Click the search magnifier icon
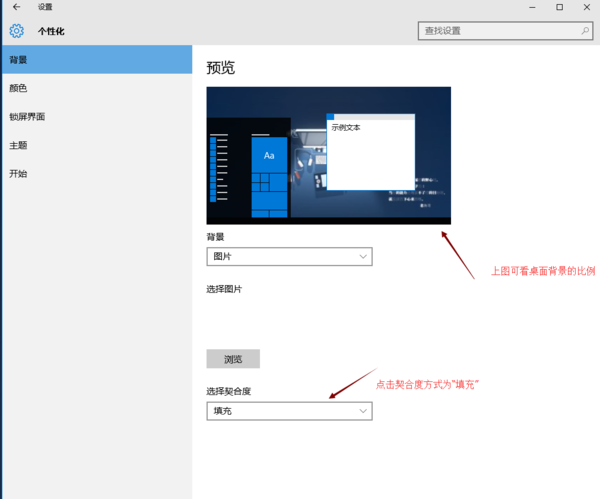Image resolution: width=600 pixels, height=499 pixels. pyautogui.click(x=585, y=31)
